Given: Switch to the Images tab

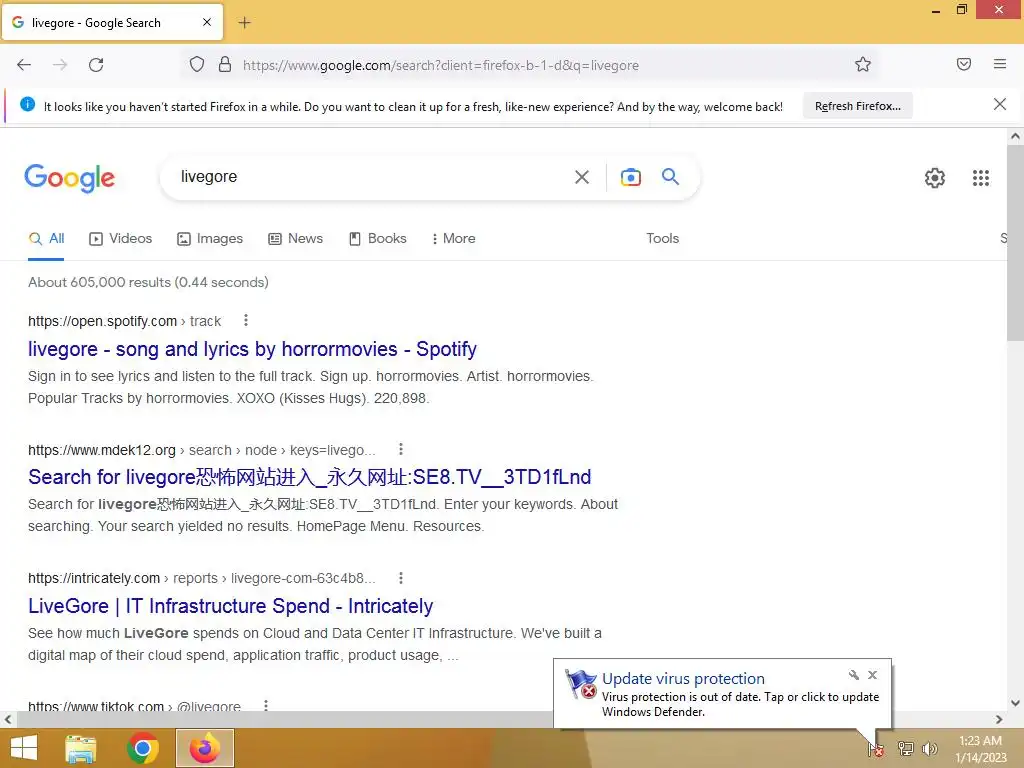Looking at the screenshot, I should [210, 239].
